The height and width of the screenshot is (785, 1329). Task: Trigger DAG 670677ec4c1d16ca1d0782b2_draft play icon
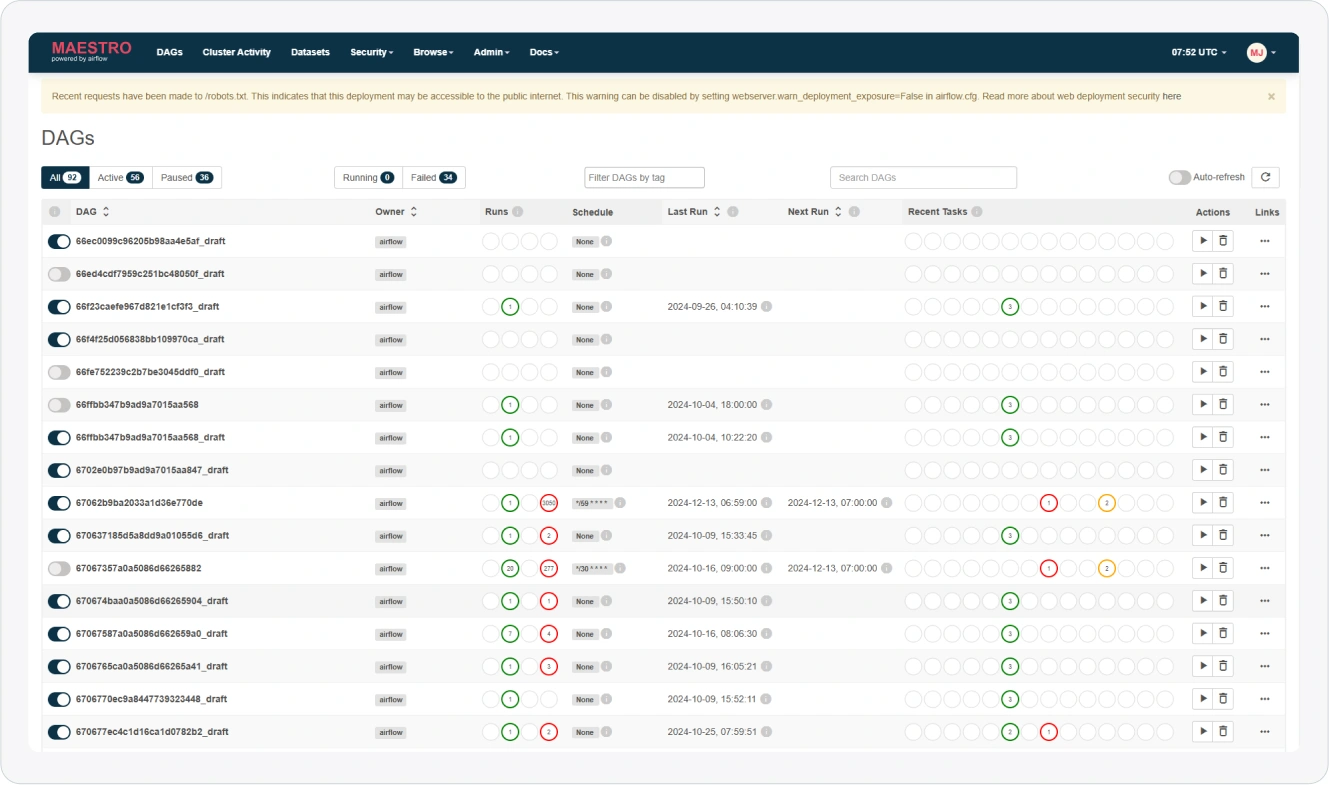point(1202,732)
